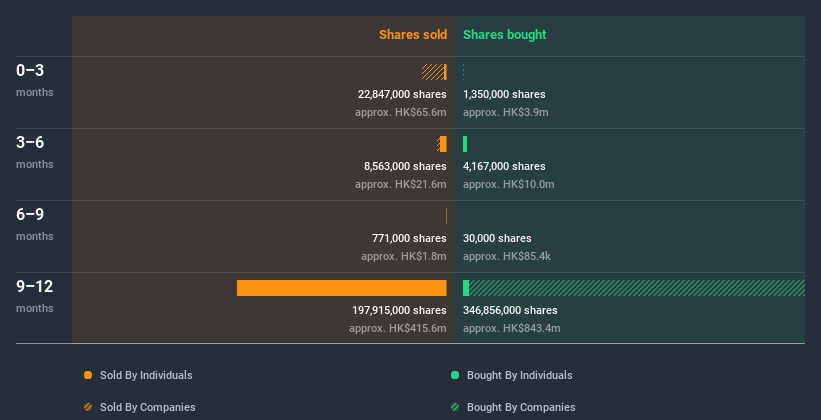Select the Bought By Individuals legend label
This screenshot has height=420, width=821.
tap(519, 375)
